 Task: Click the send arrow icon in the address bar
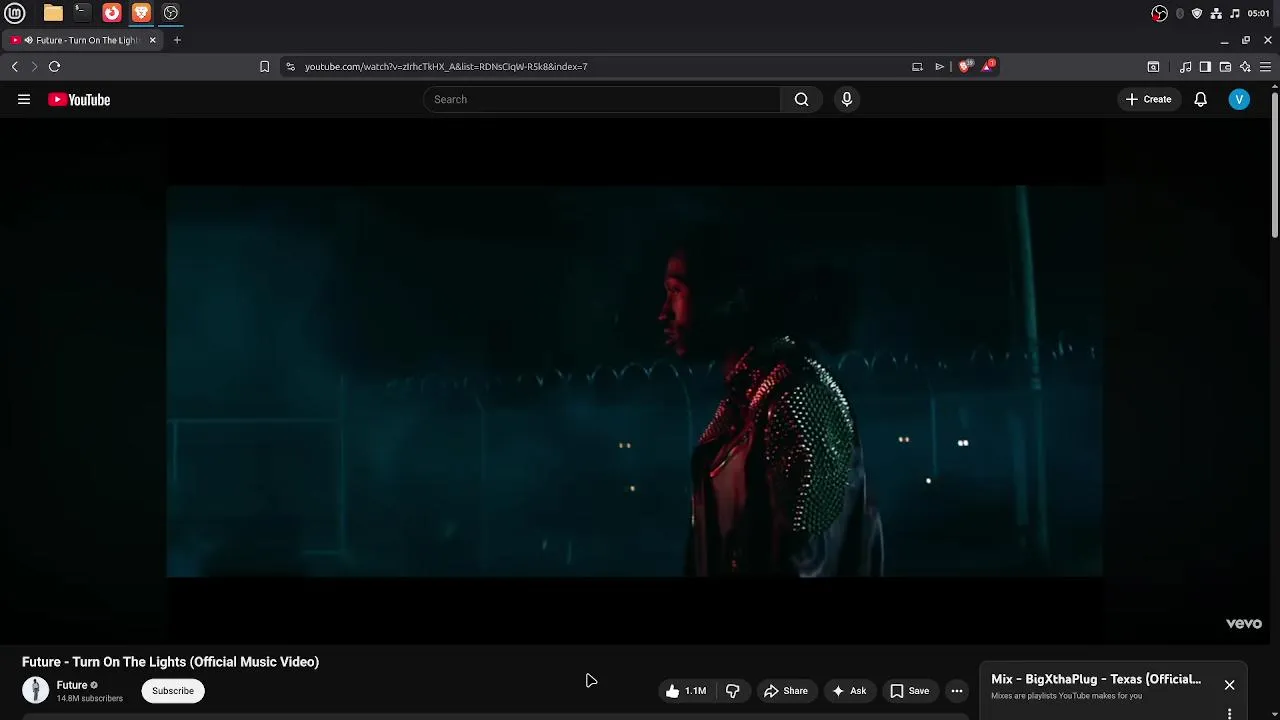tap(940, 66)
